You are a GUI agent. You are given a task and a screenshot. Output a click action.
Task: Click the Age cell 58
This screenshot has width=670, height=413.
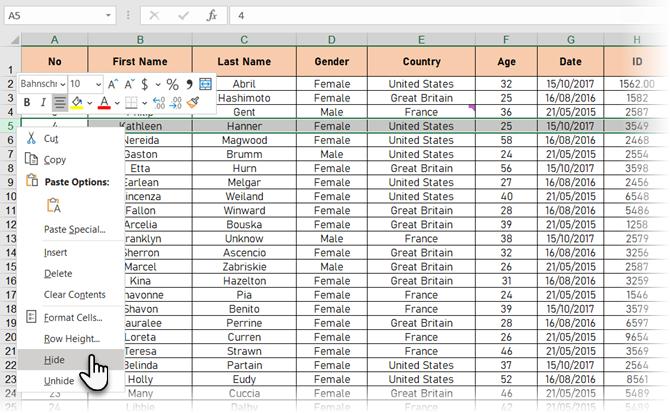tap(506, 140)
